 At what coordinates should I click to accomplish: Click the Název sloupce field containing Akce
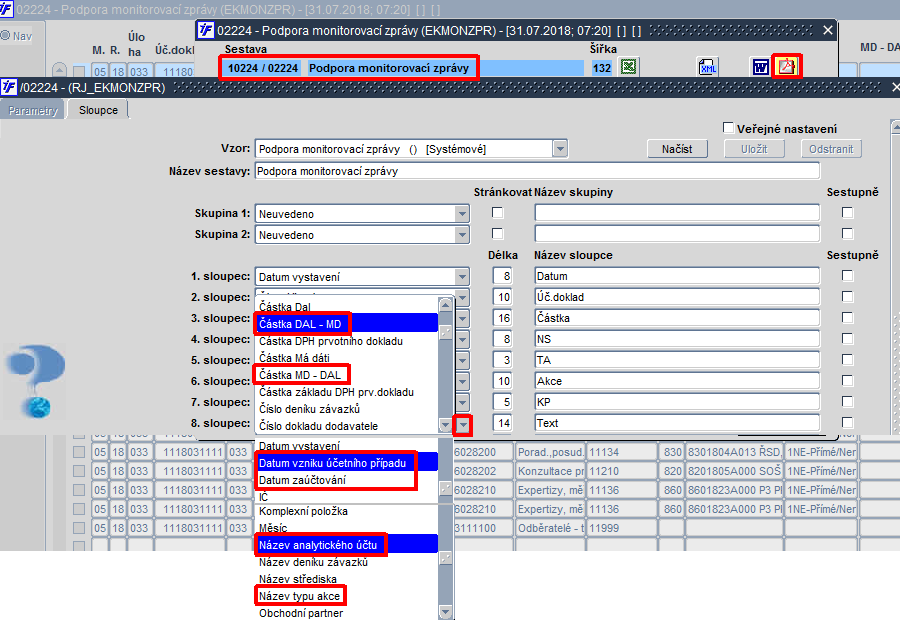[677, 381]
